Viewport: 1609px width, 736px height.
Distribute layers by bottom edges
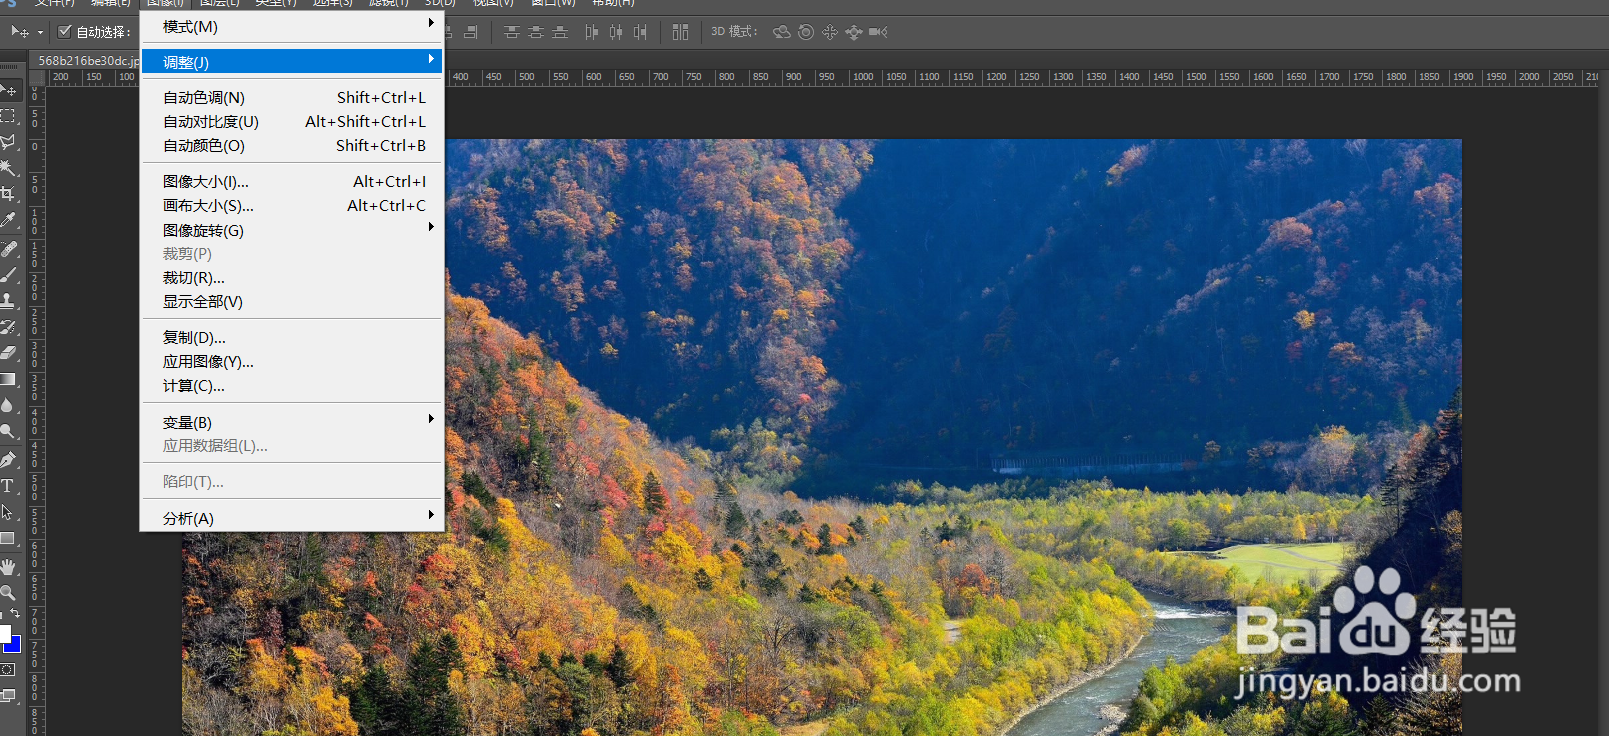coord(560,32)
